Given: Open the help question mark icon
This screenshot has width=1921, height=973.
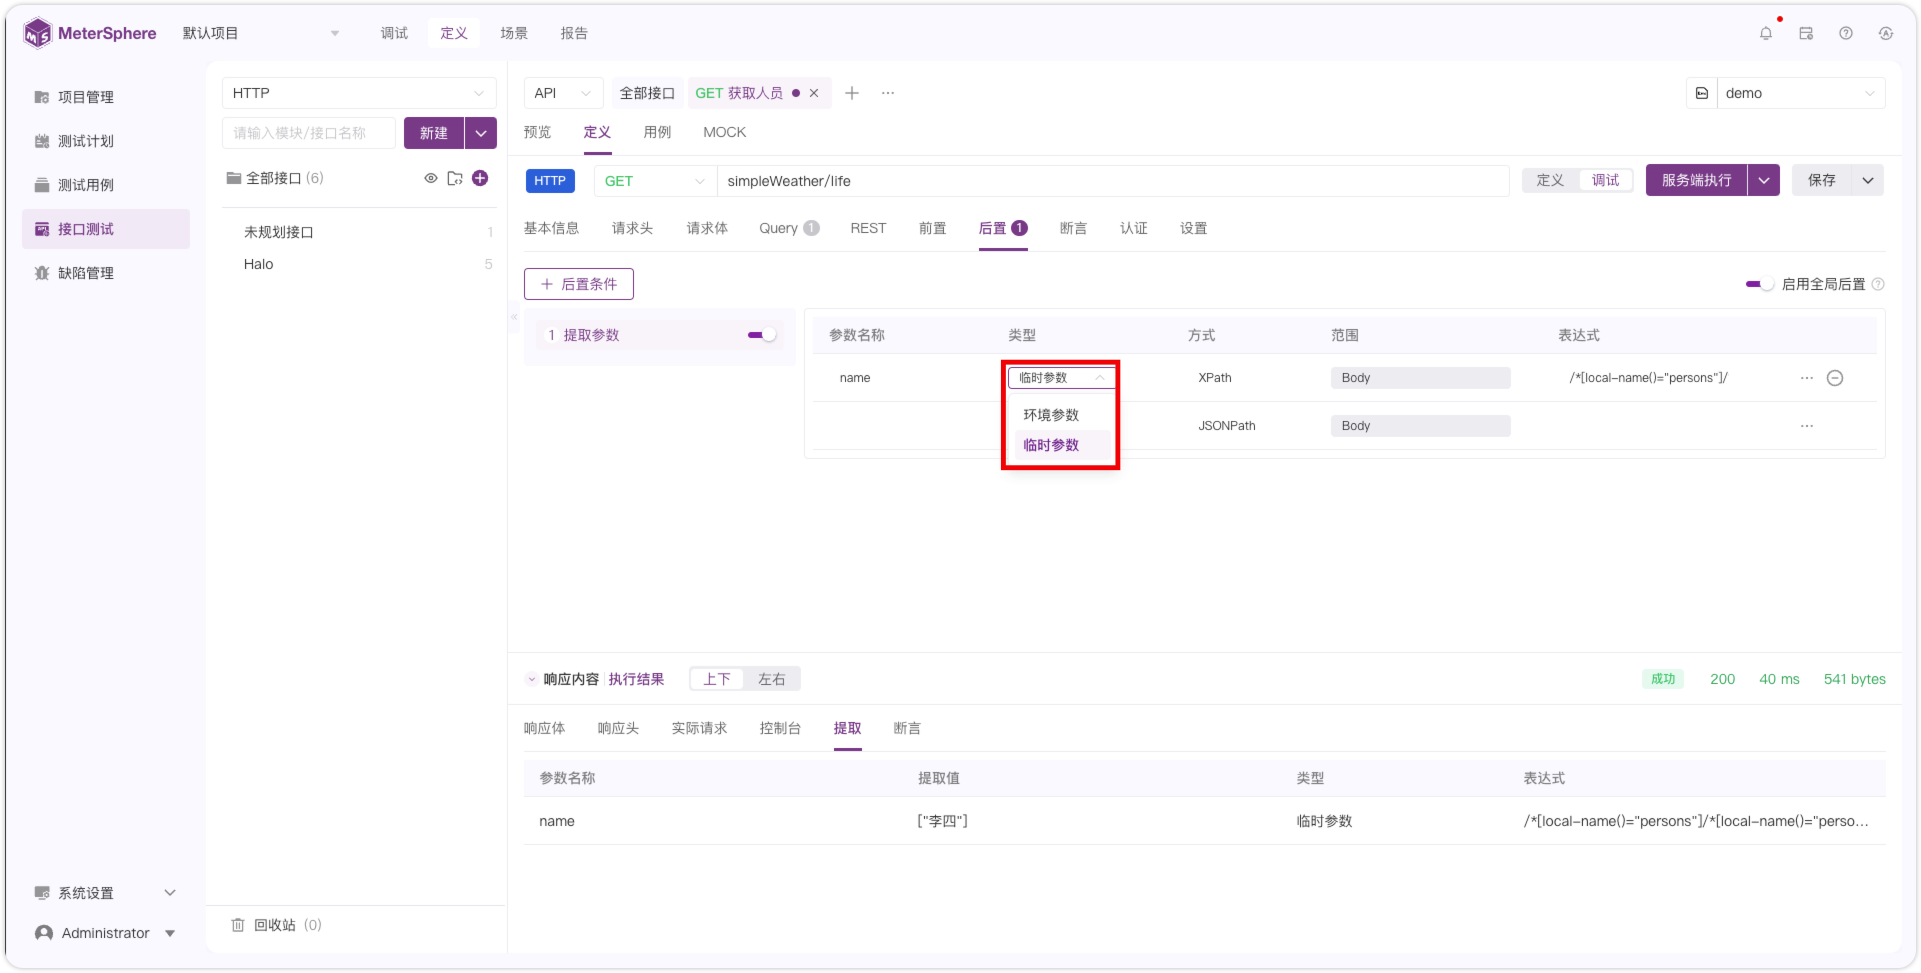Looking at the screenshot, I should coord(1846,33).
